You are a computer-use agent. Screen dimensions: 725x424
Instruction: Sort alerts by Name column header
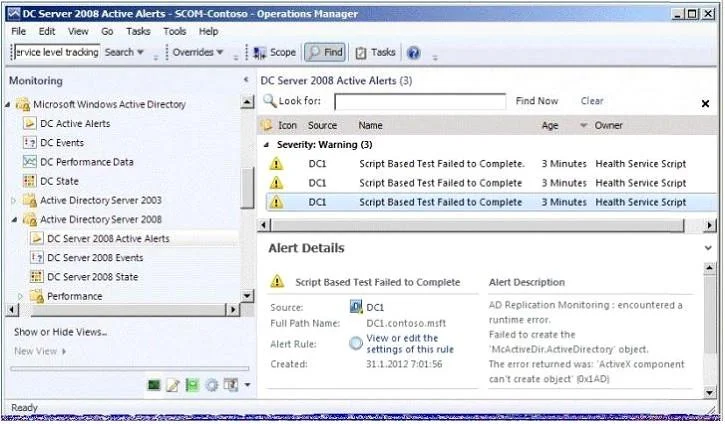pos(370,125)
